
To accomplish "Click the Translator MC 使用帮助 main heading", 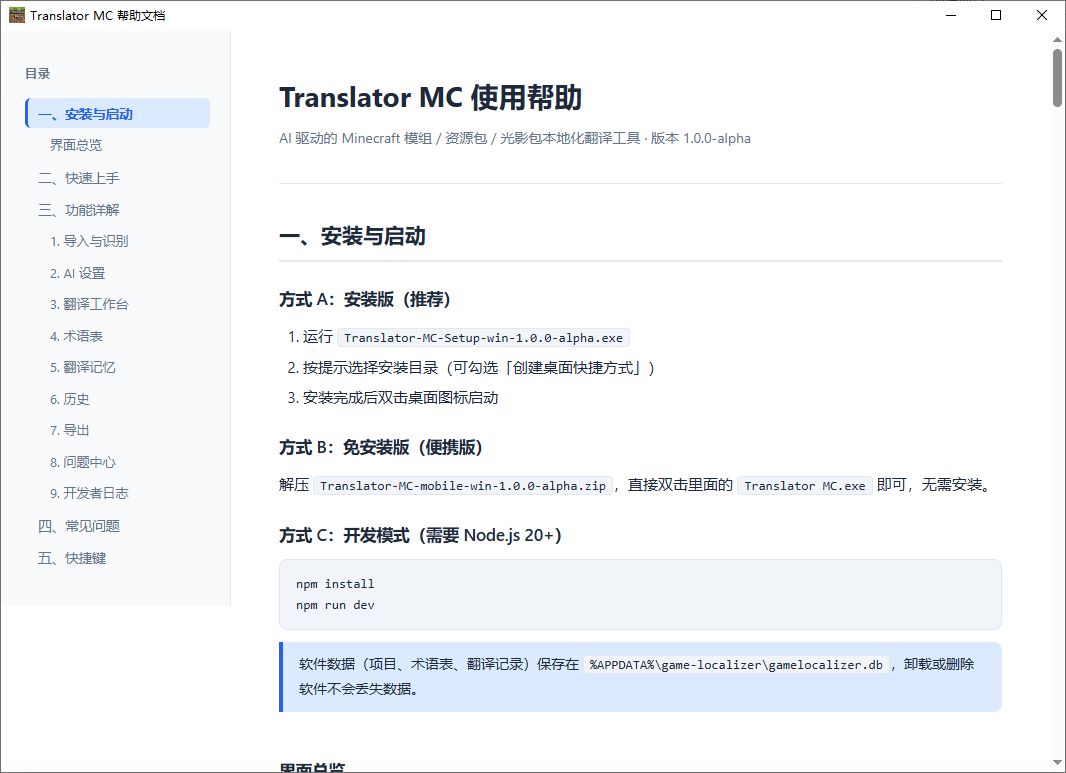I will 430,97.
